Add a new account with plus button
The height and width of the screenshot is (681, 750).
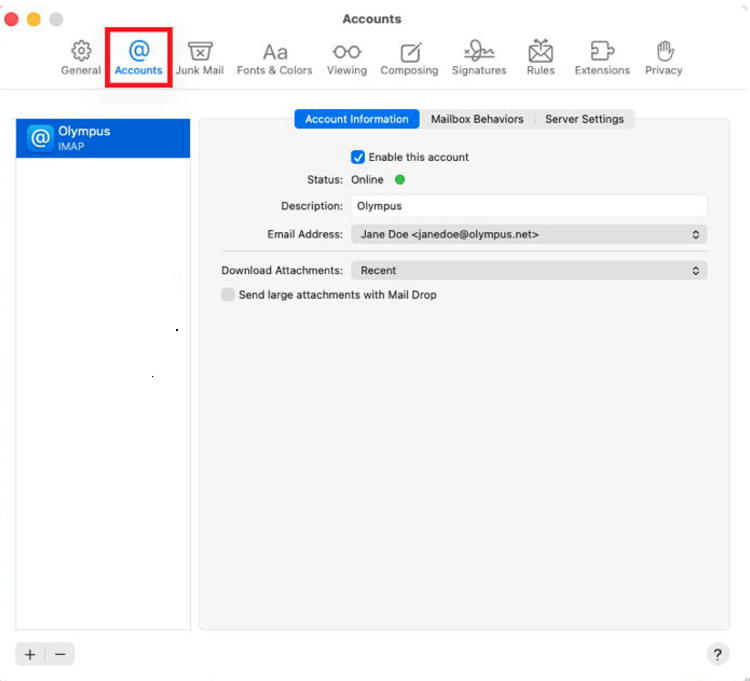(x=30, y=654)
